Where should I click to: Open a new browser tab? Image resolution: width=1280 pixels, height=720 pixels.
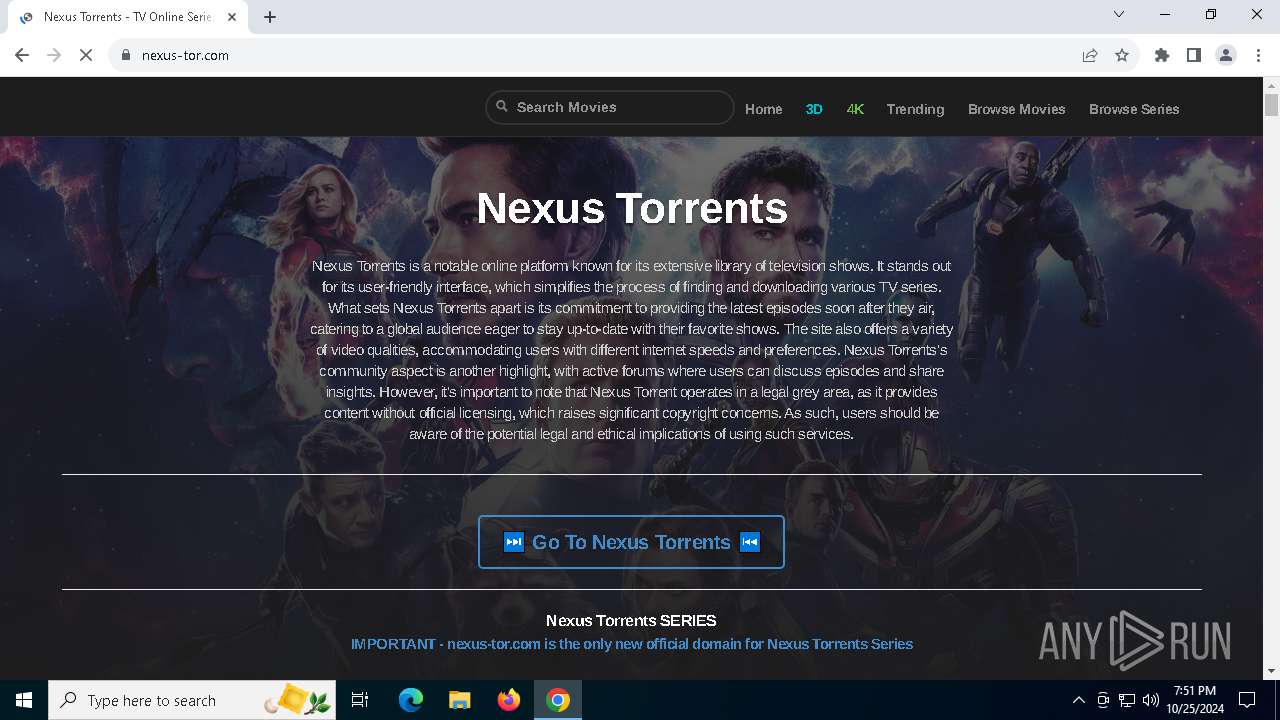[x=270, y=17]
